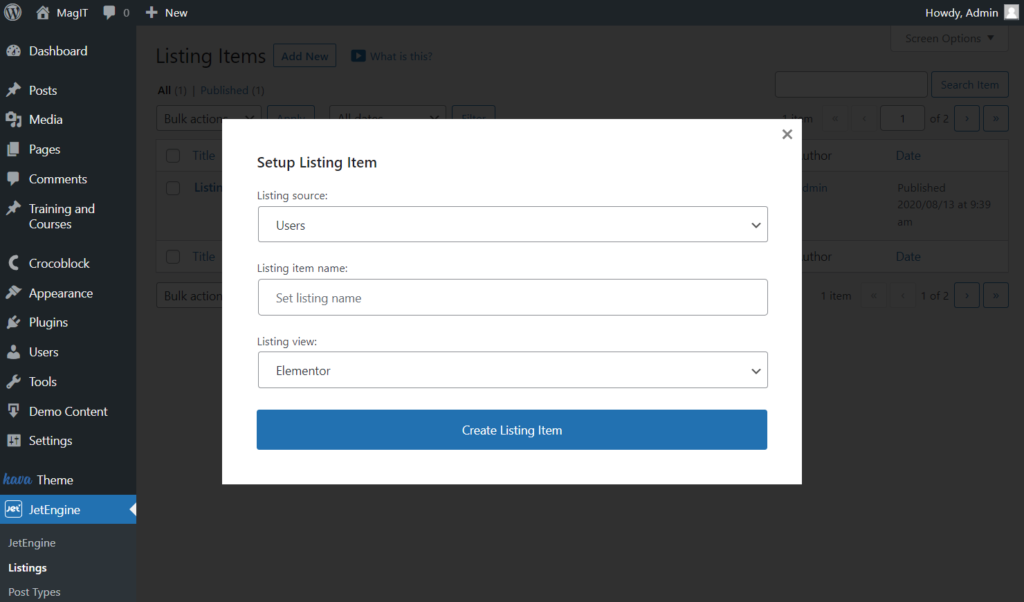Sort by top Date column header
This screenshot has height=602, width=1024.
click(908, 155)
